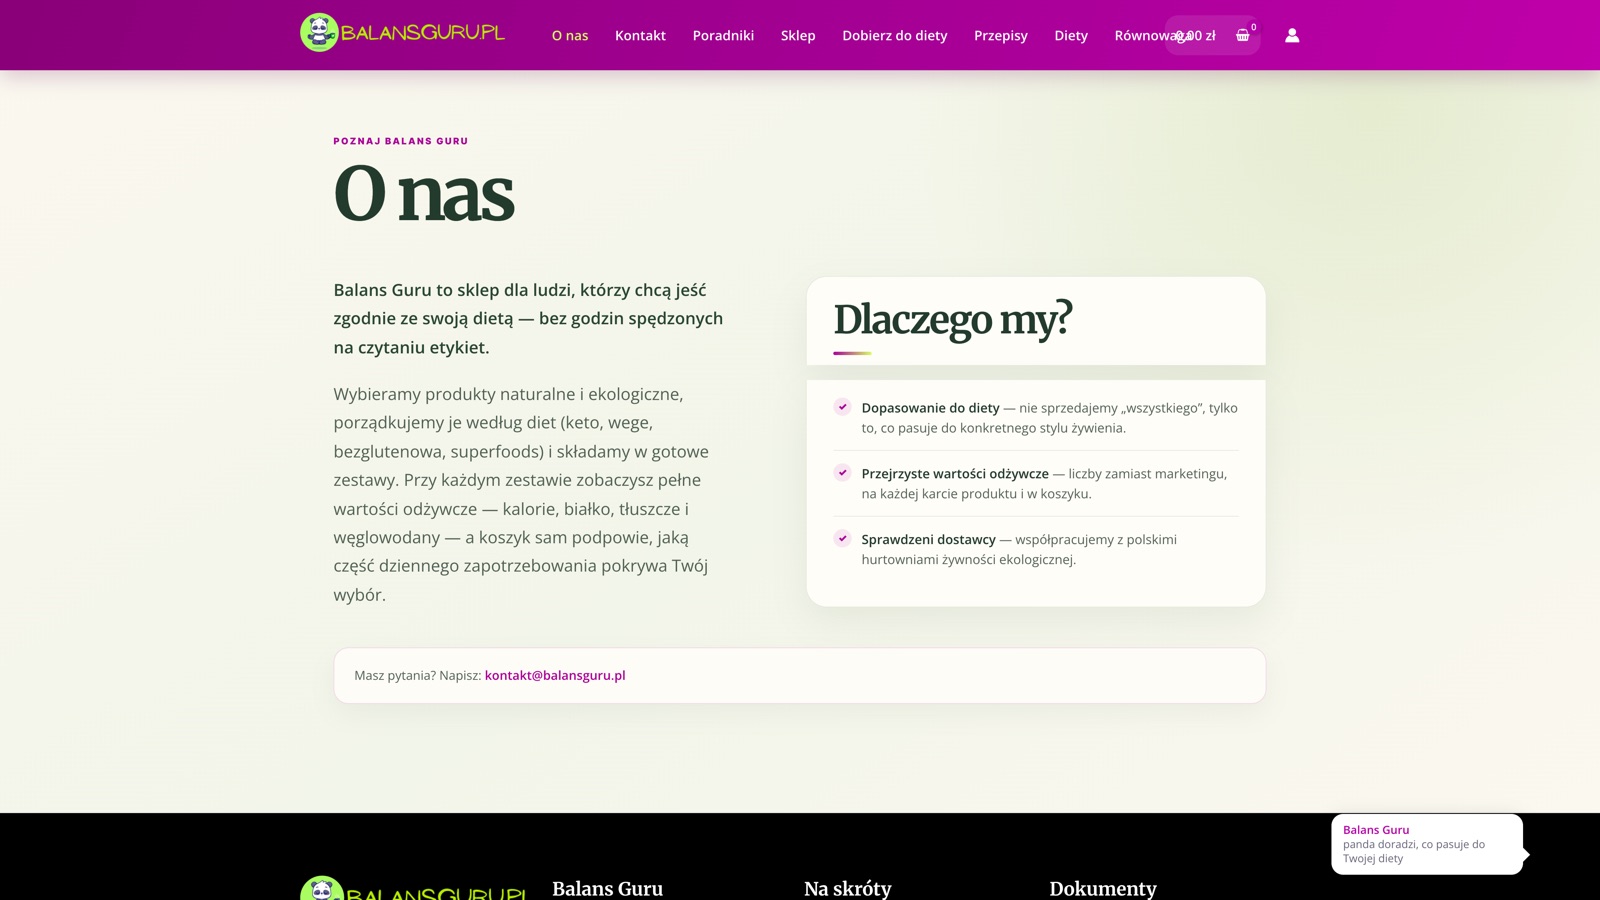Click the kontakt@balansguru.pl email link
1600x900 pixels.
[x=555, y=675]
